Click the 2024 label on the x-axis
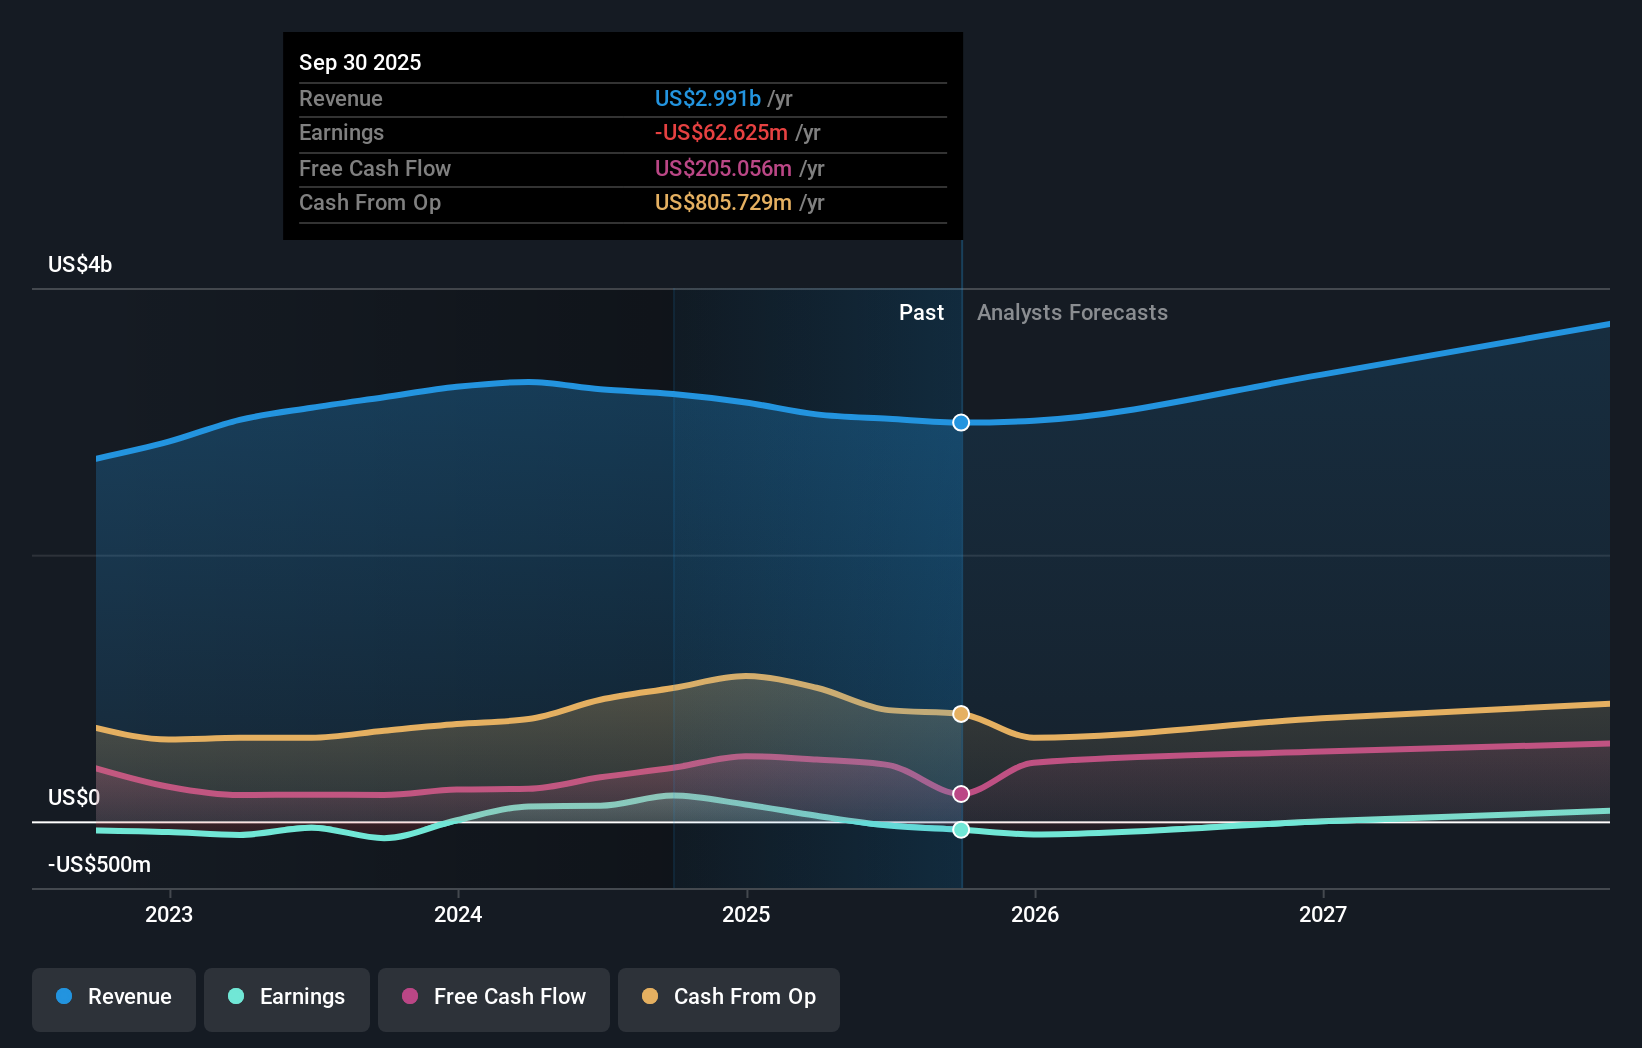This screenshot has width=1642, height=1048. point(457,913)
